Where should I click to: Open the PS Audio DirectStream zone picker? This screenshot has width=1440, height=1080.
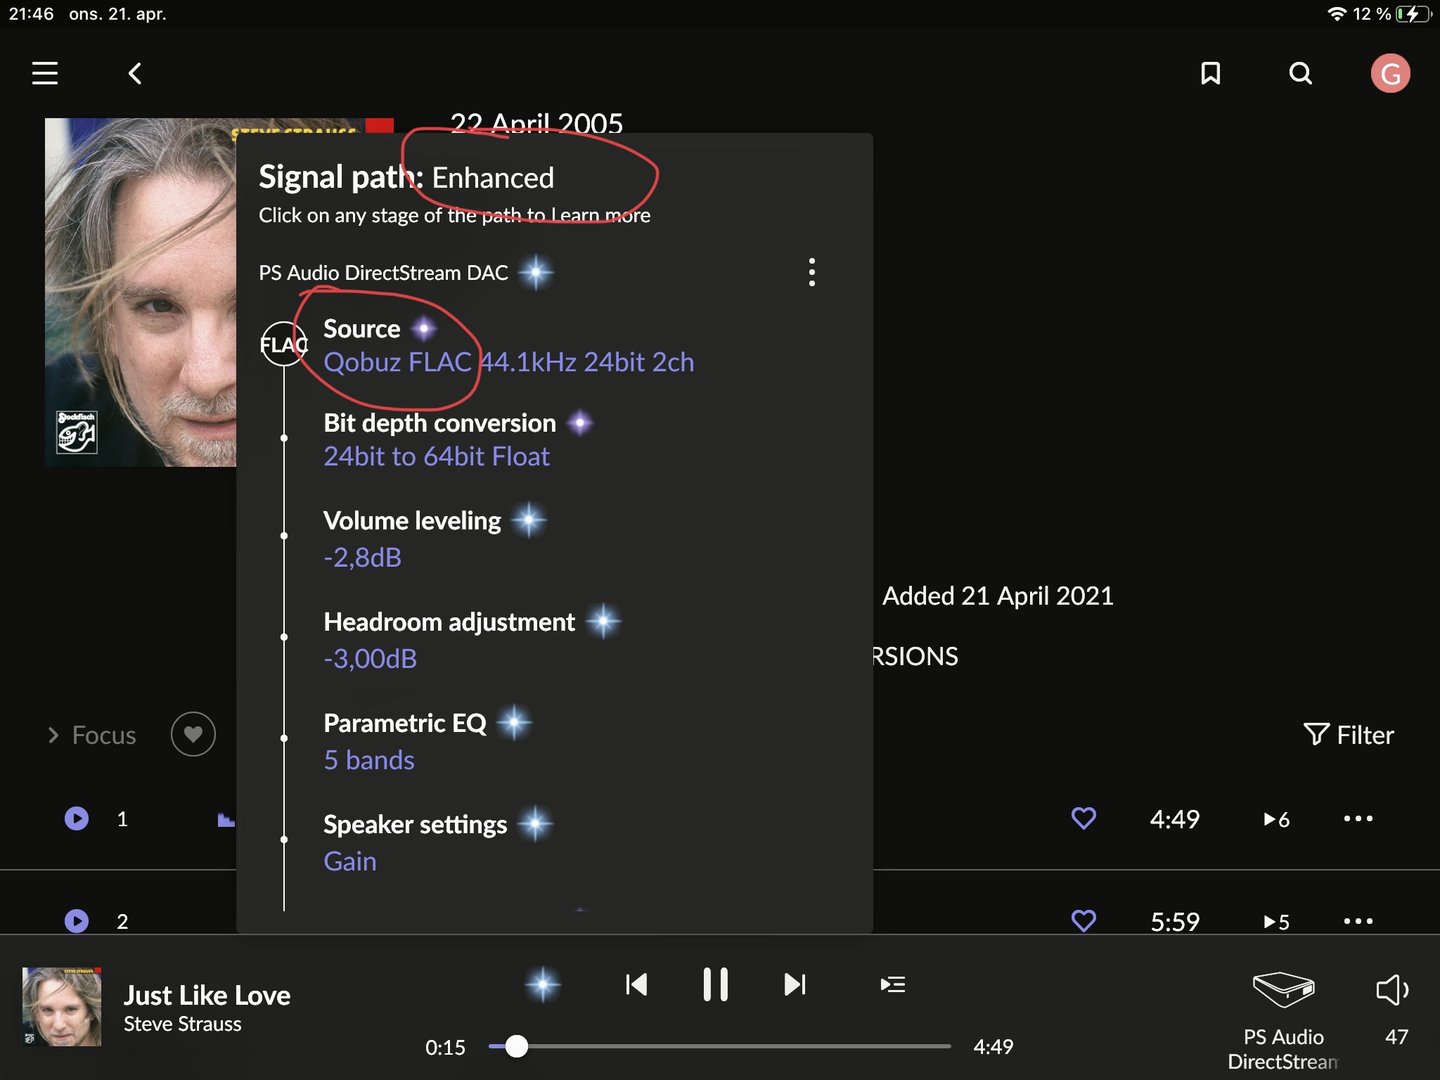pos(1283,1020)
